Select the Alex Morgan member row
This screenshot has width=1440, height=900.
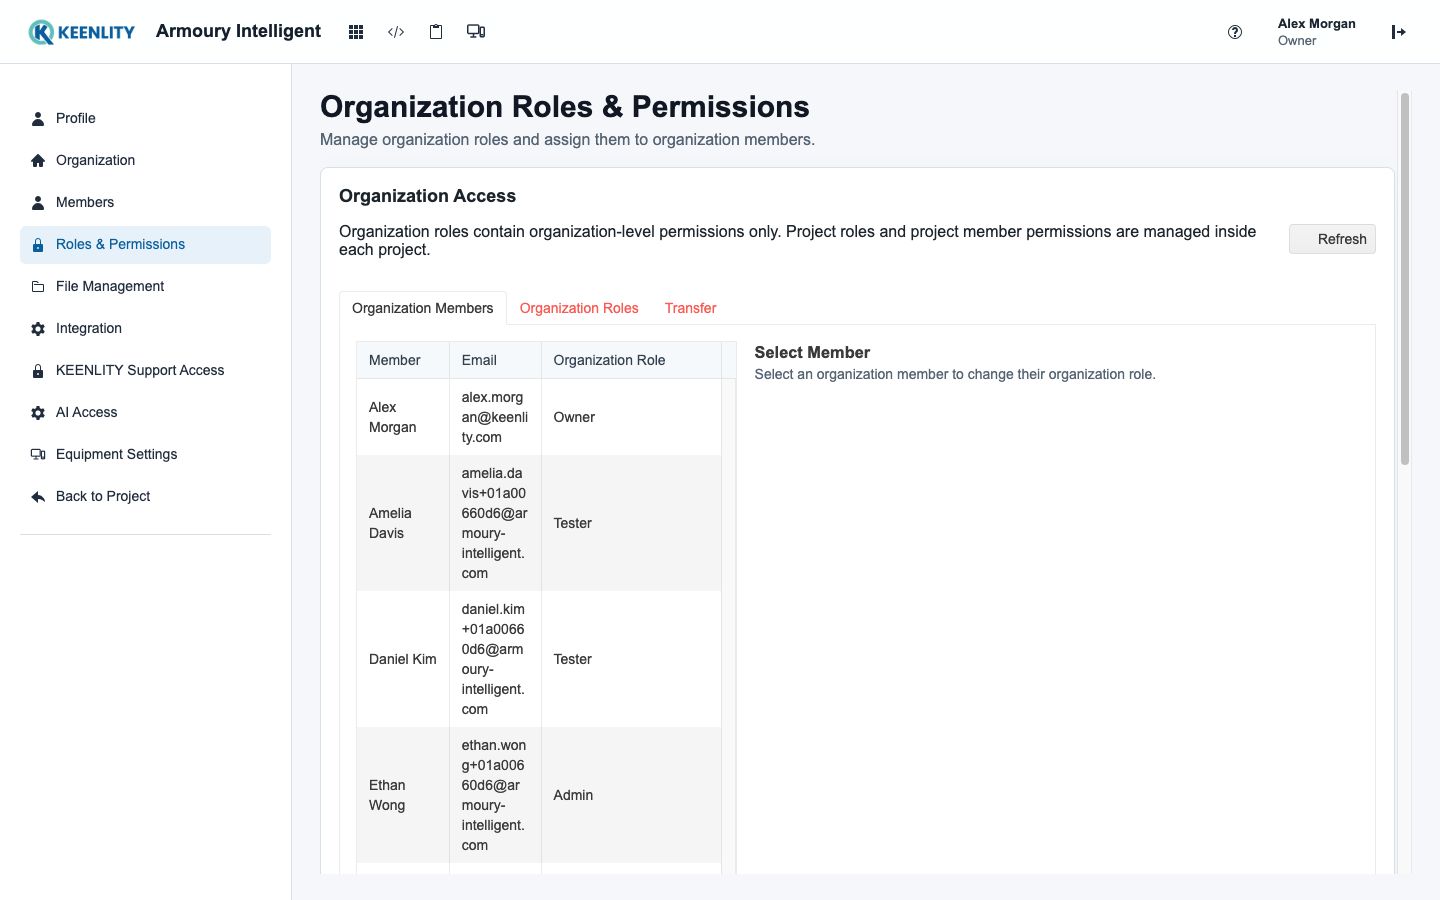point(539,417)
